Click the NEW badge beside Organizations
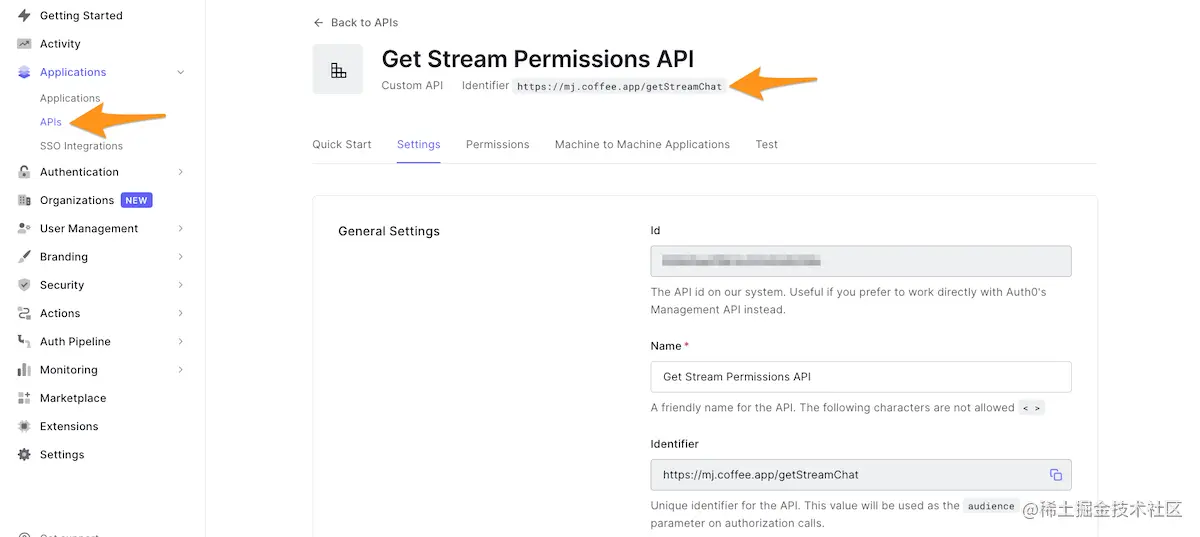 [x=137, y=200]
